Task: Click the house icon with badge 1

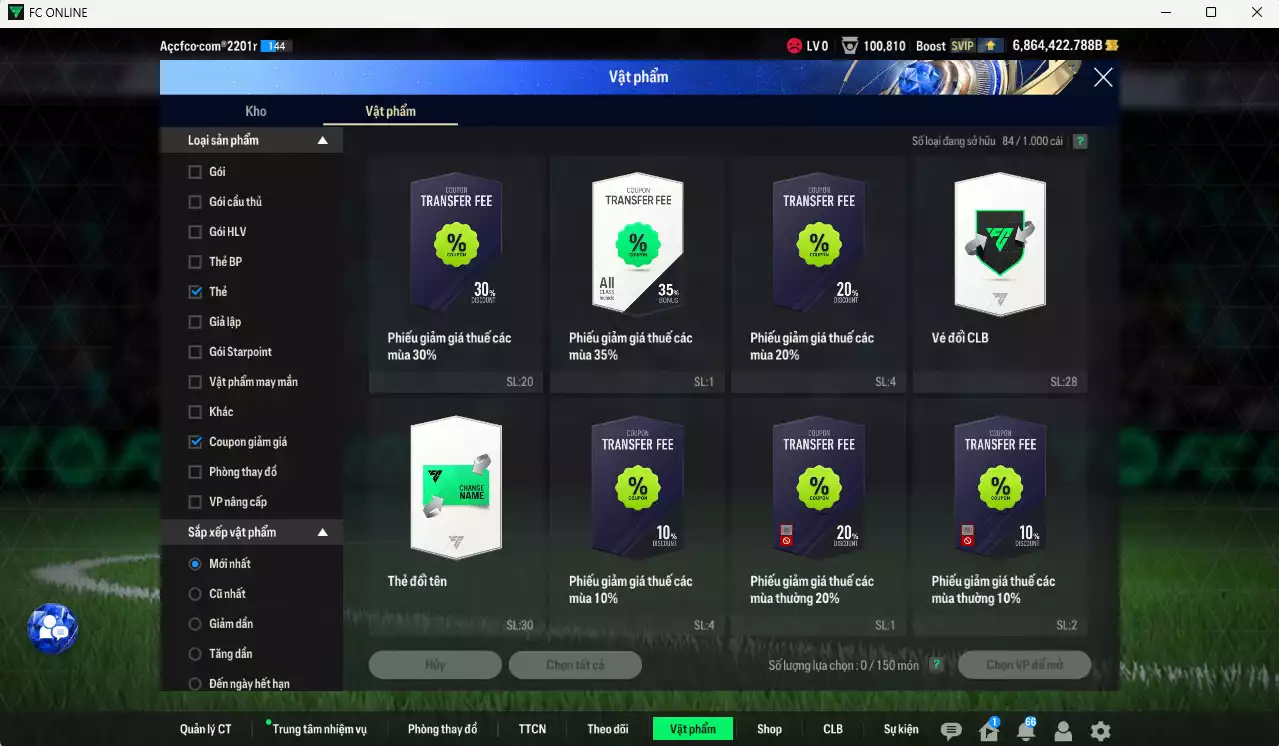Action: point(989,731)
